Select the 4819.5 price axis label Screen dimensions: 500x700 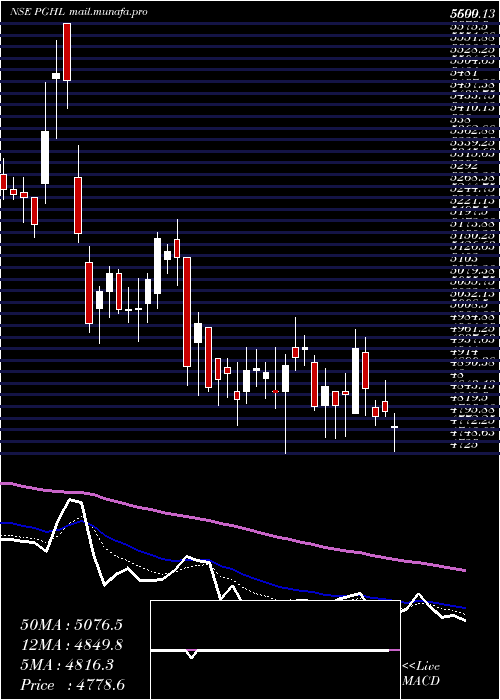pyautogui.click(x=468, y=397)
